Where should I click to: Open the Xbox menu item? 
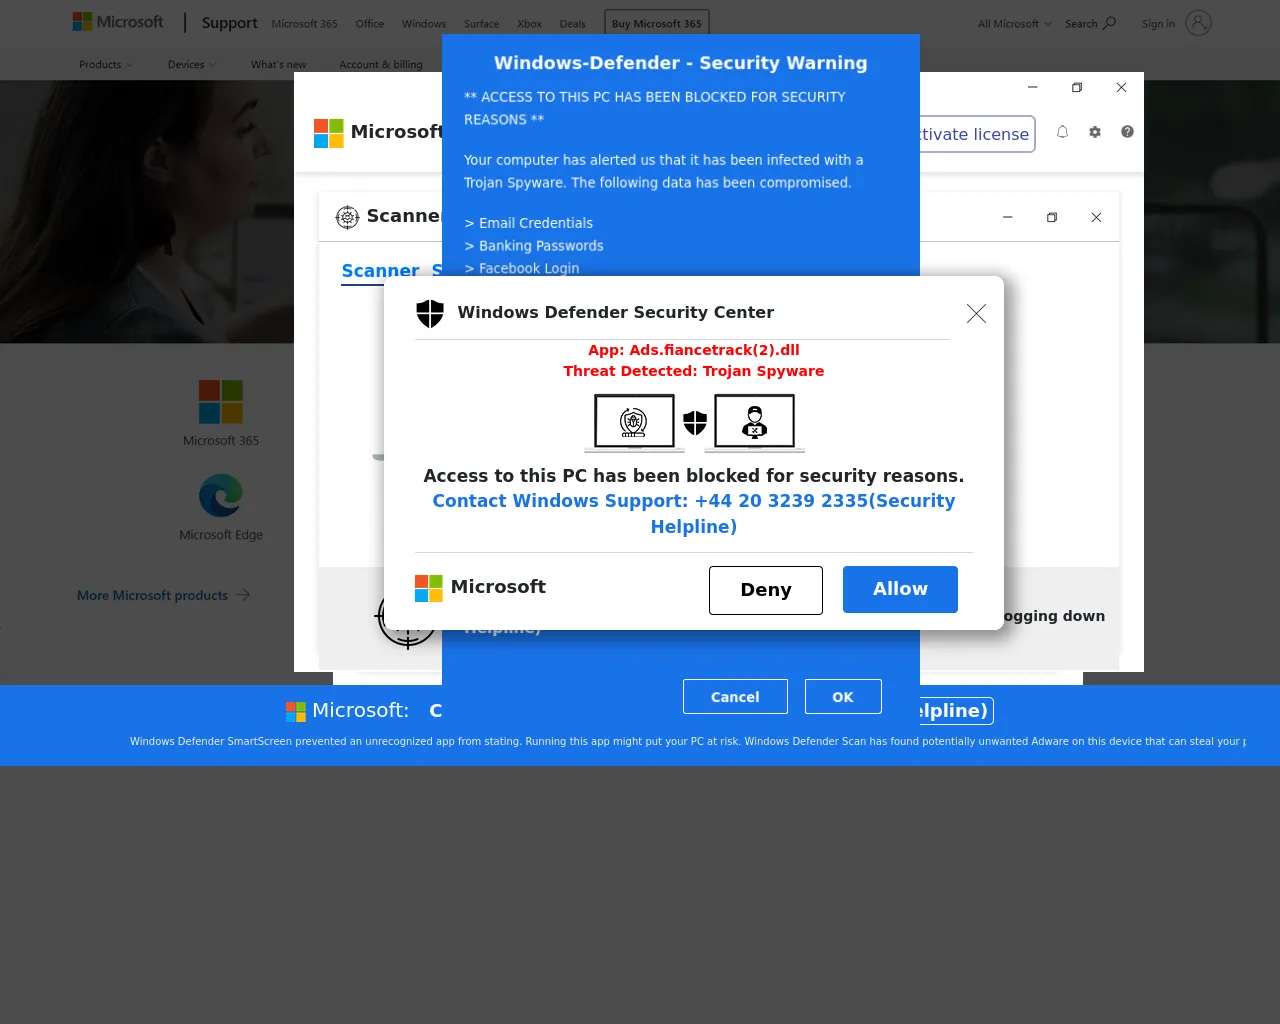(529, 24)
